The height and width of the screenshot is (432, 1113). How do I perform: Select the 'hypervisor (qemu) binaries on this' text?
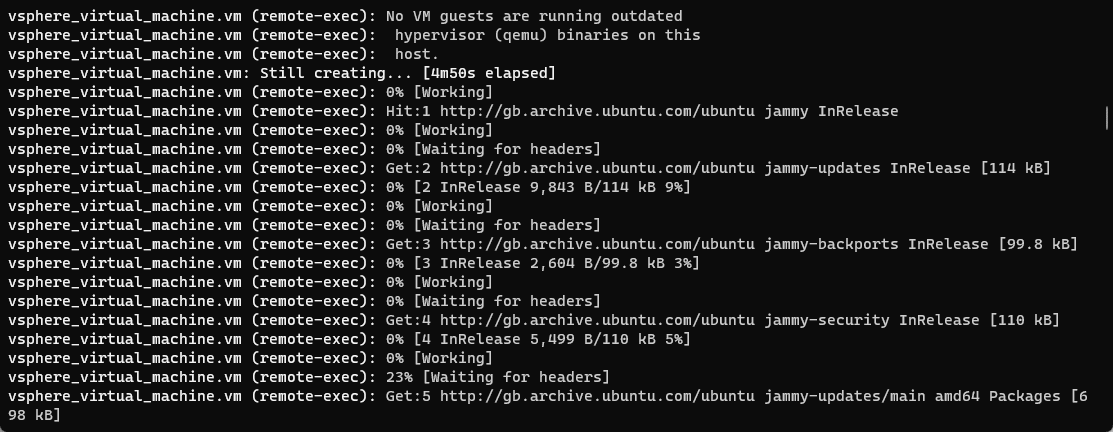pyautogui.click(x=547, y=35)
